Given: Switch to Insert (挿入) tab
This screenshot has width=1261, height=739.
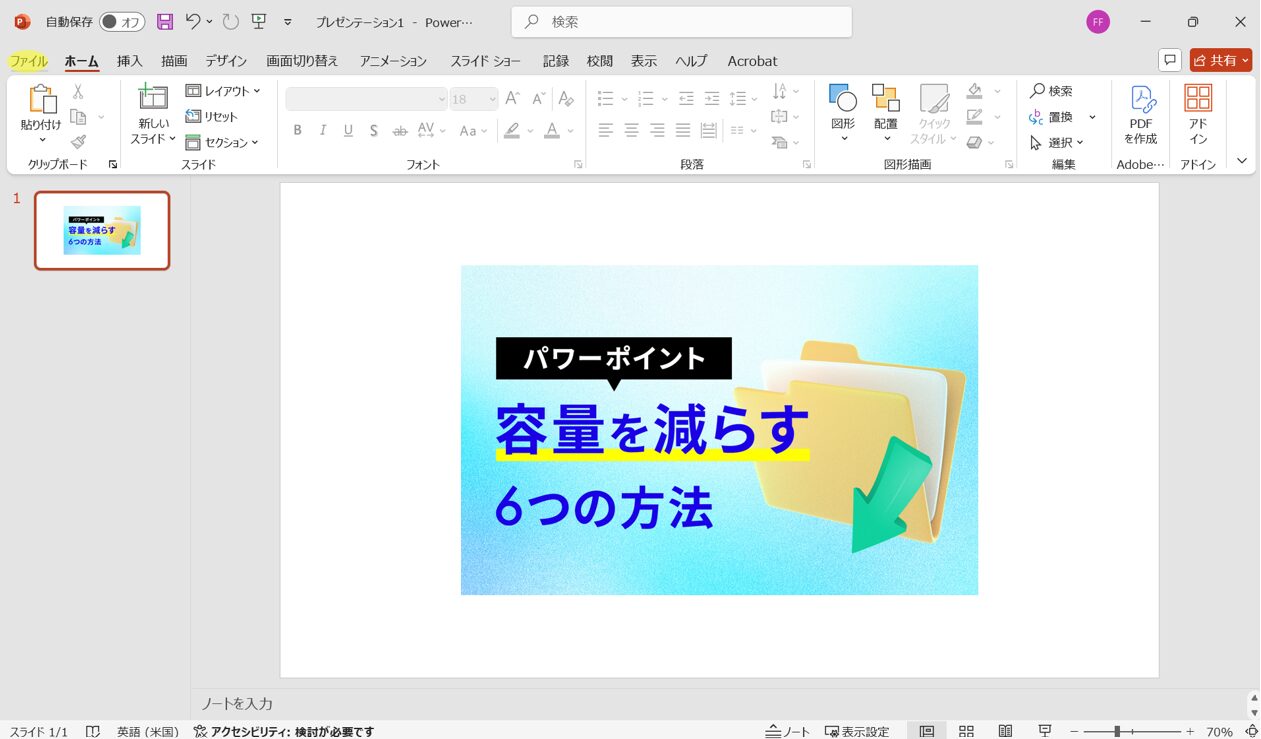Looking at the screenshot, I should 130,61.
